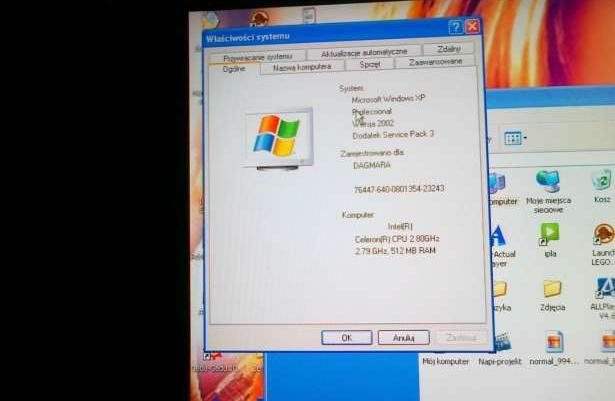
Task: Open the Zaawansowane tab
Action: tap(435, 62)
